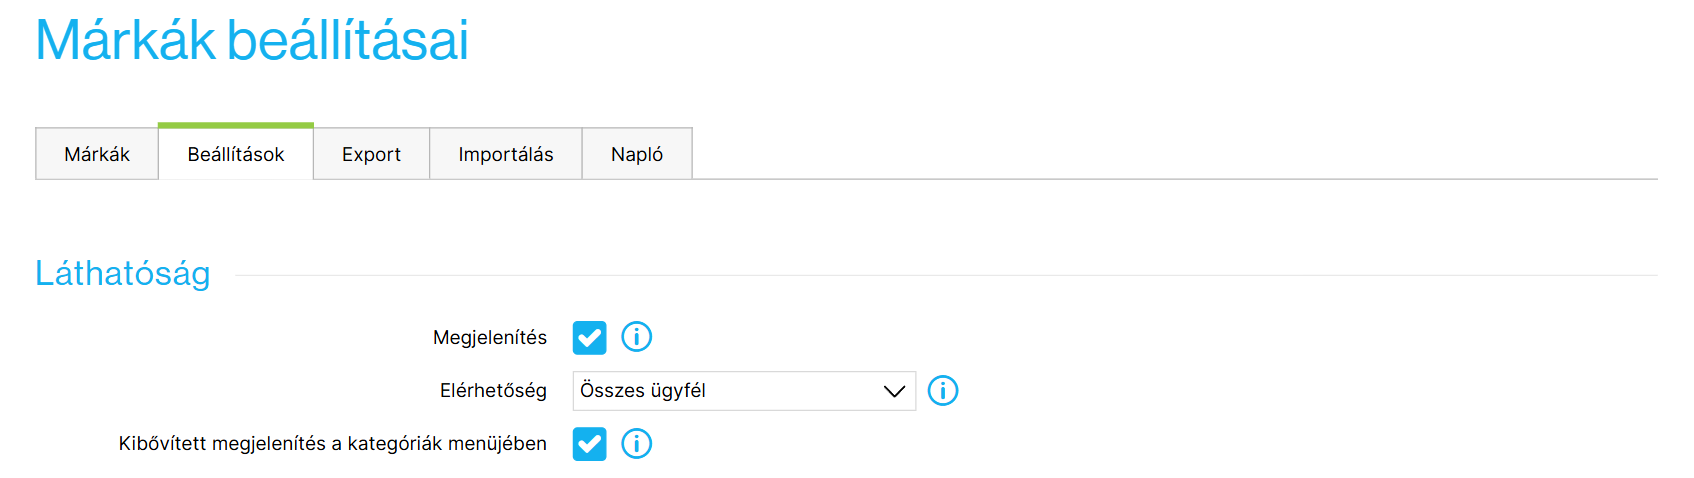Toggle Kibővített megjelenítés a kategóriák menüjében checkbox
This screenshot has width=1694, height=478.
[589, 444]
